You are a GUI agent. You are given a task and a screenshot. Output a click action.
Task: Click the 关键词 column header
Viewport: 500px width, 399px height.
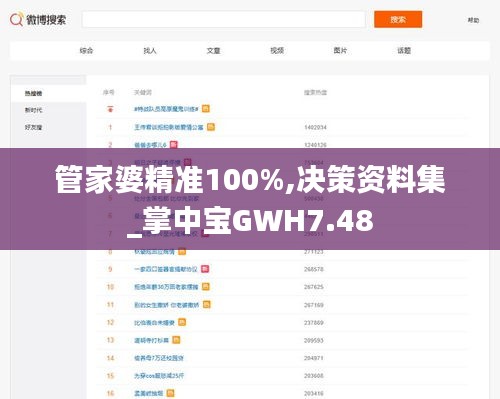(x=143, y=92)
